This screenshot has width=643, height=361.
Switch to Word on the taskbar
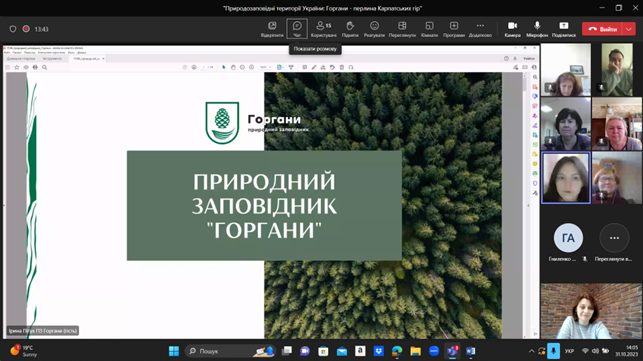[x=471, y=351]
